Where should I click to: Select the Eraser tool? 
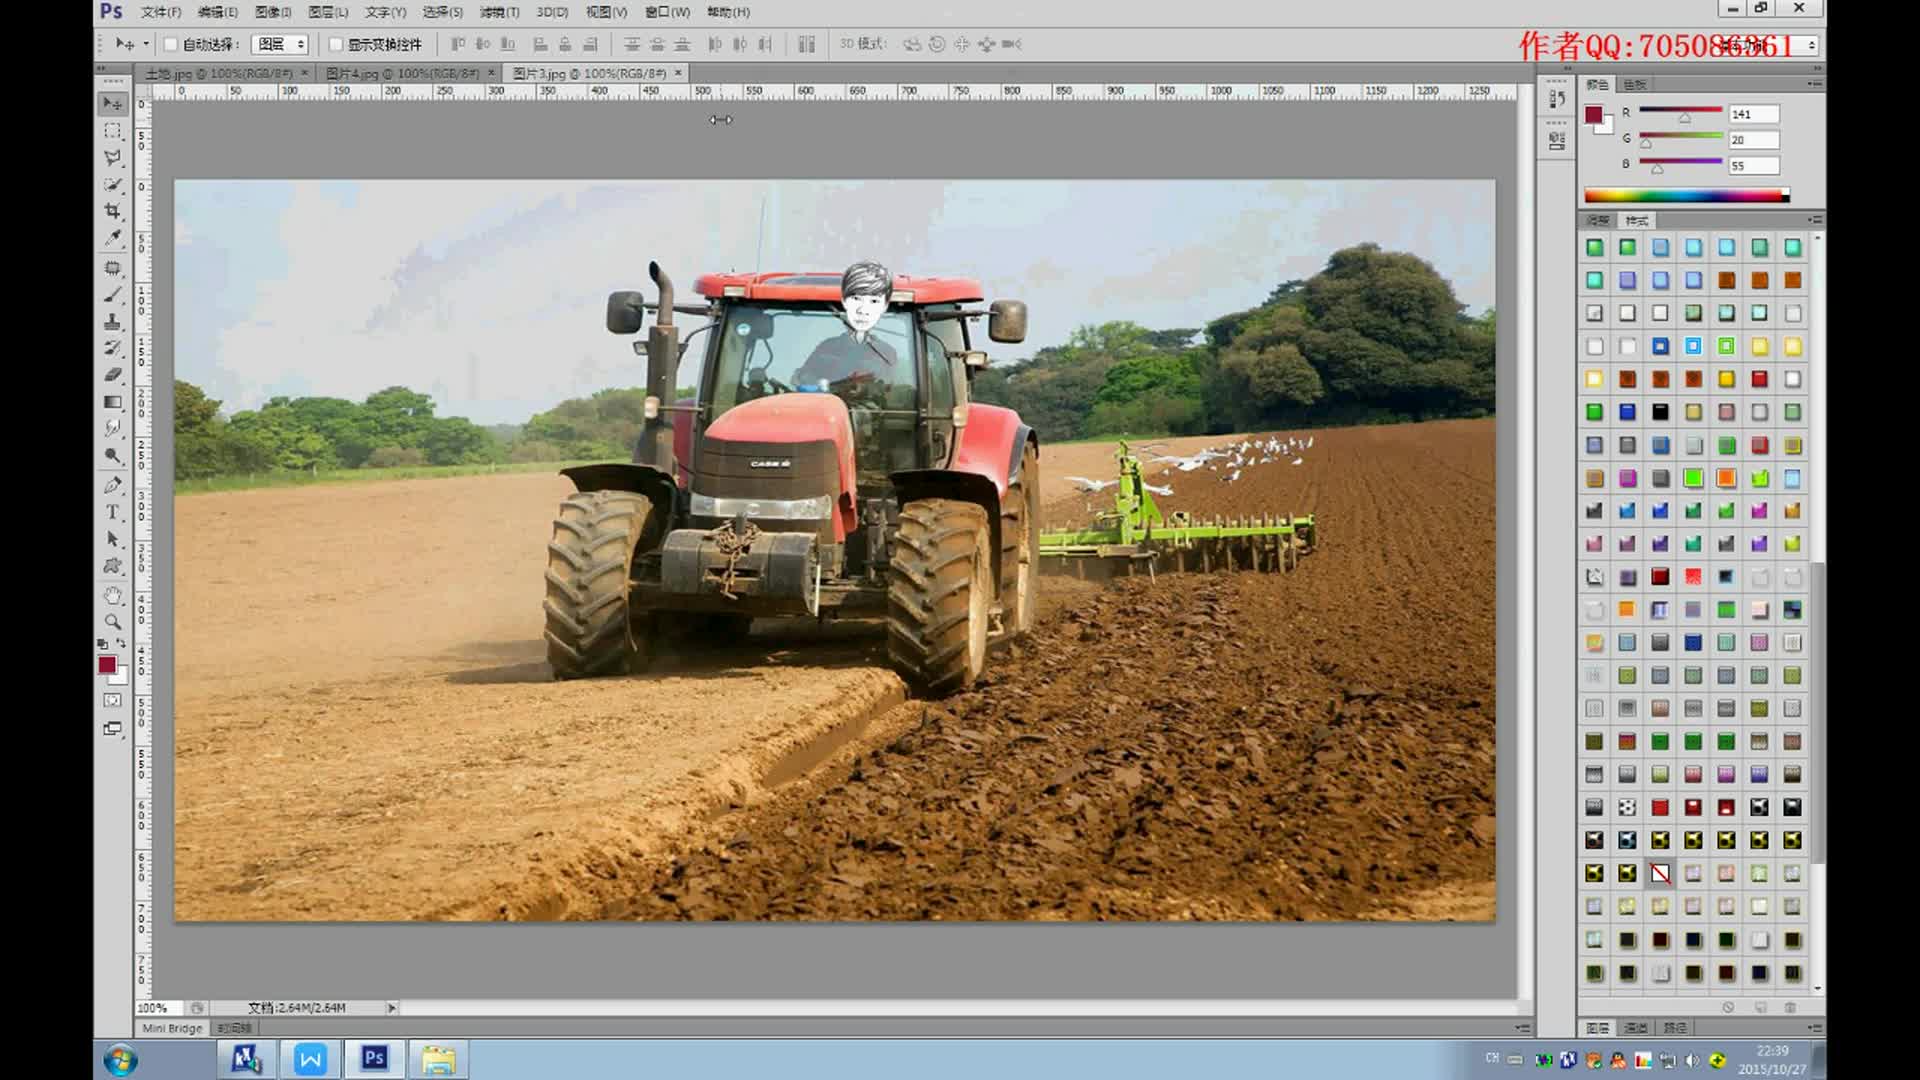(112, 375)
